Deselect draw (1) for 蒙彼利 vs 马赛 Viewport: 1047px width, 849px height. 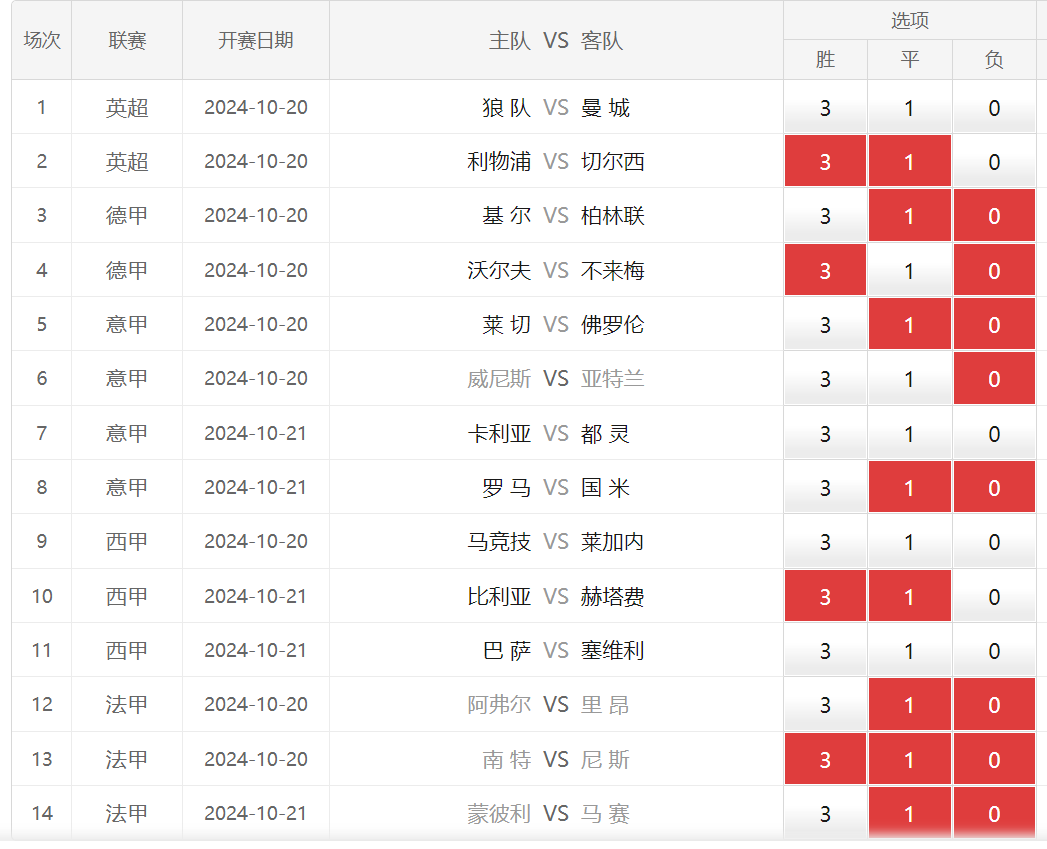pyautogui.click(x=909, y=813)
